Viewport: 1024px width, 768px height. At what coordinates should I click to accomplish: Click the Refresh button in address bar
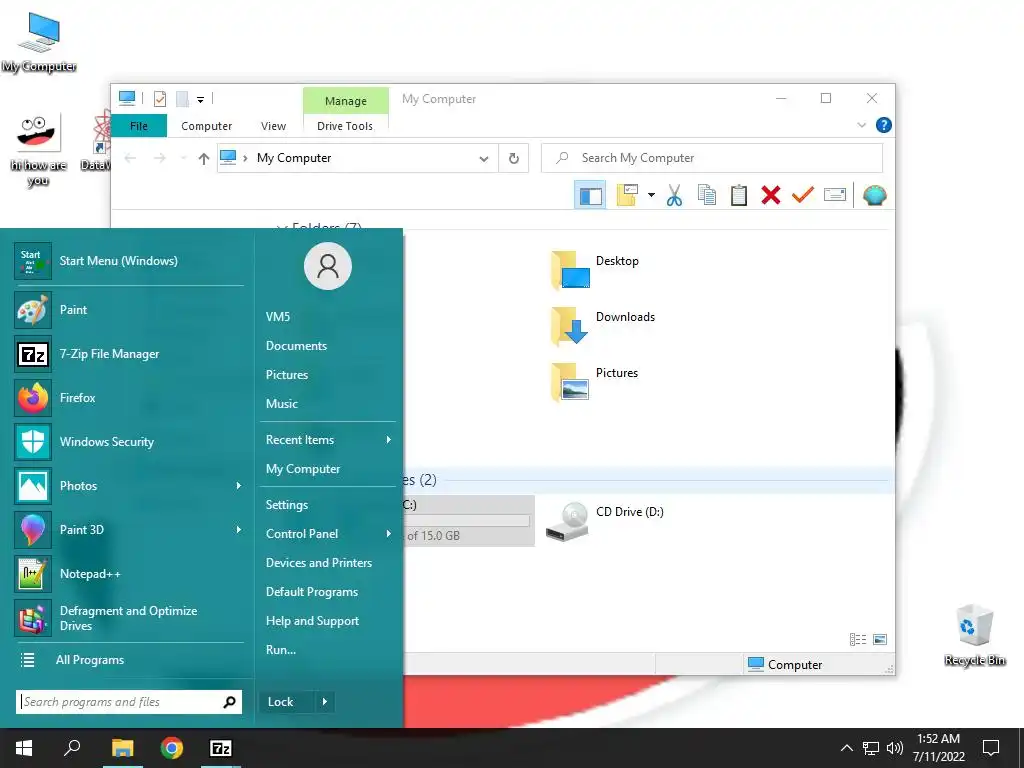[x=514, y=158]
